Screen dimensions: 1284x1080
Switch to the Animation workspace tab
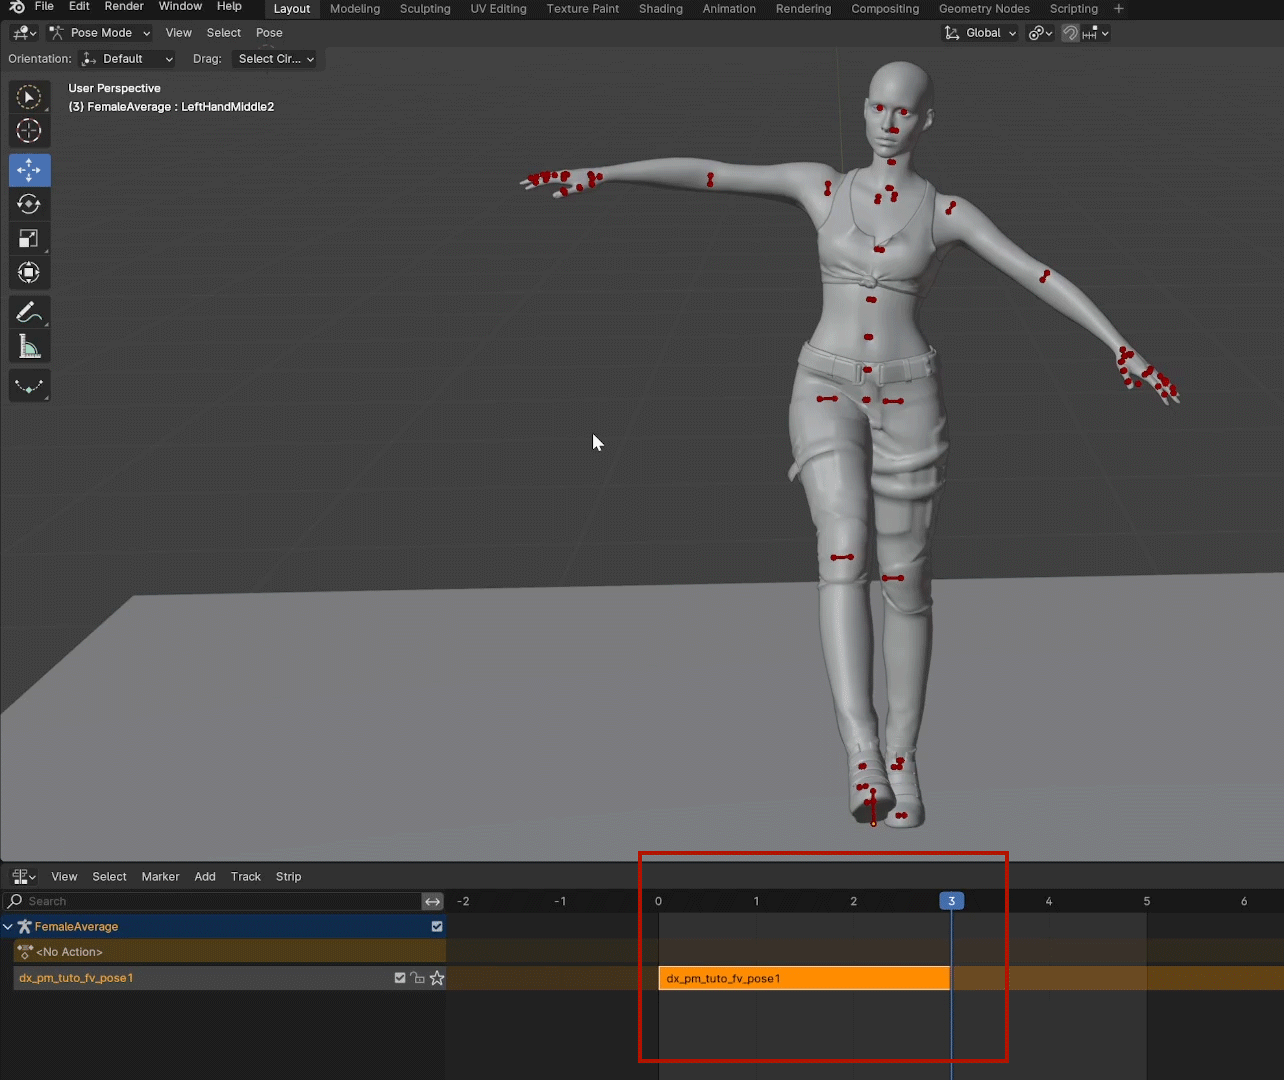728,9
